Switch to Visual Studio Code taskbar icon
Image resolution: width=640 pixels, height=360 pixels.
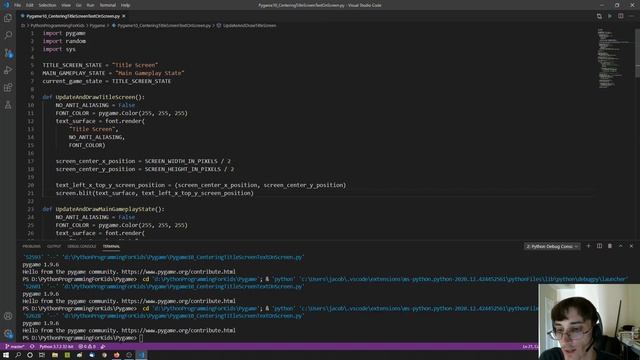pyautogui.click(x=141, y=355)
